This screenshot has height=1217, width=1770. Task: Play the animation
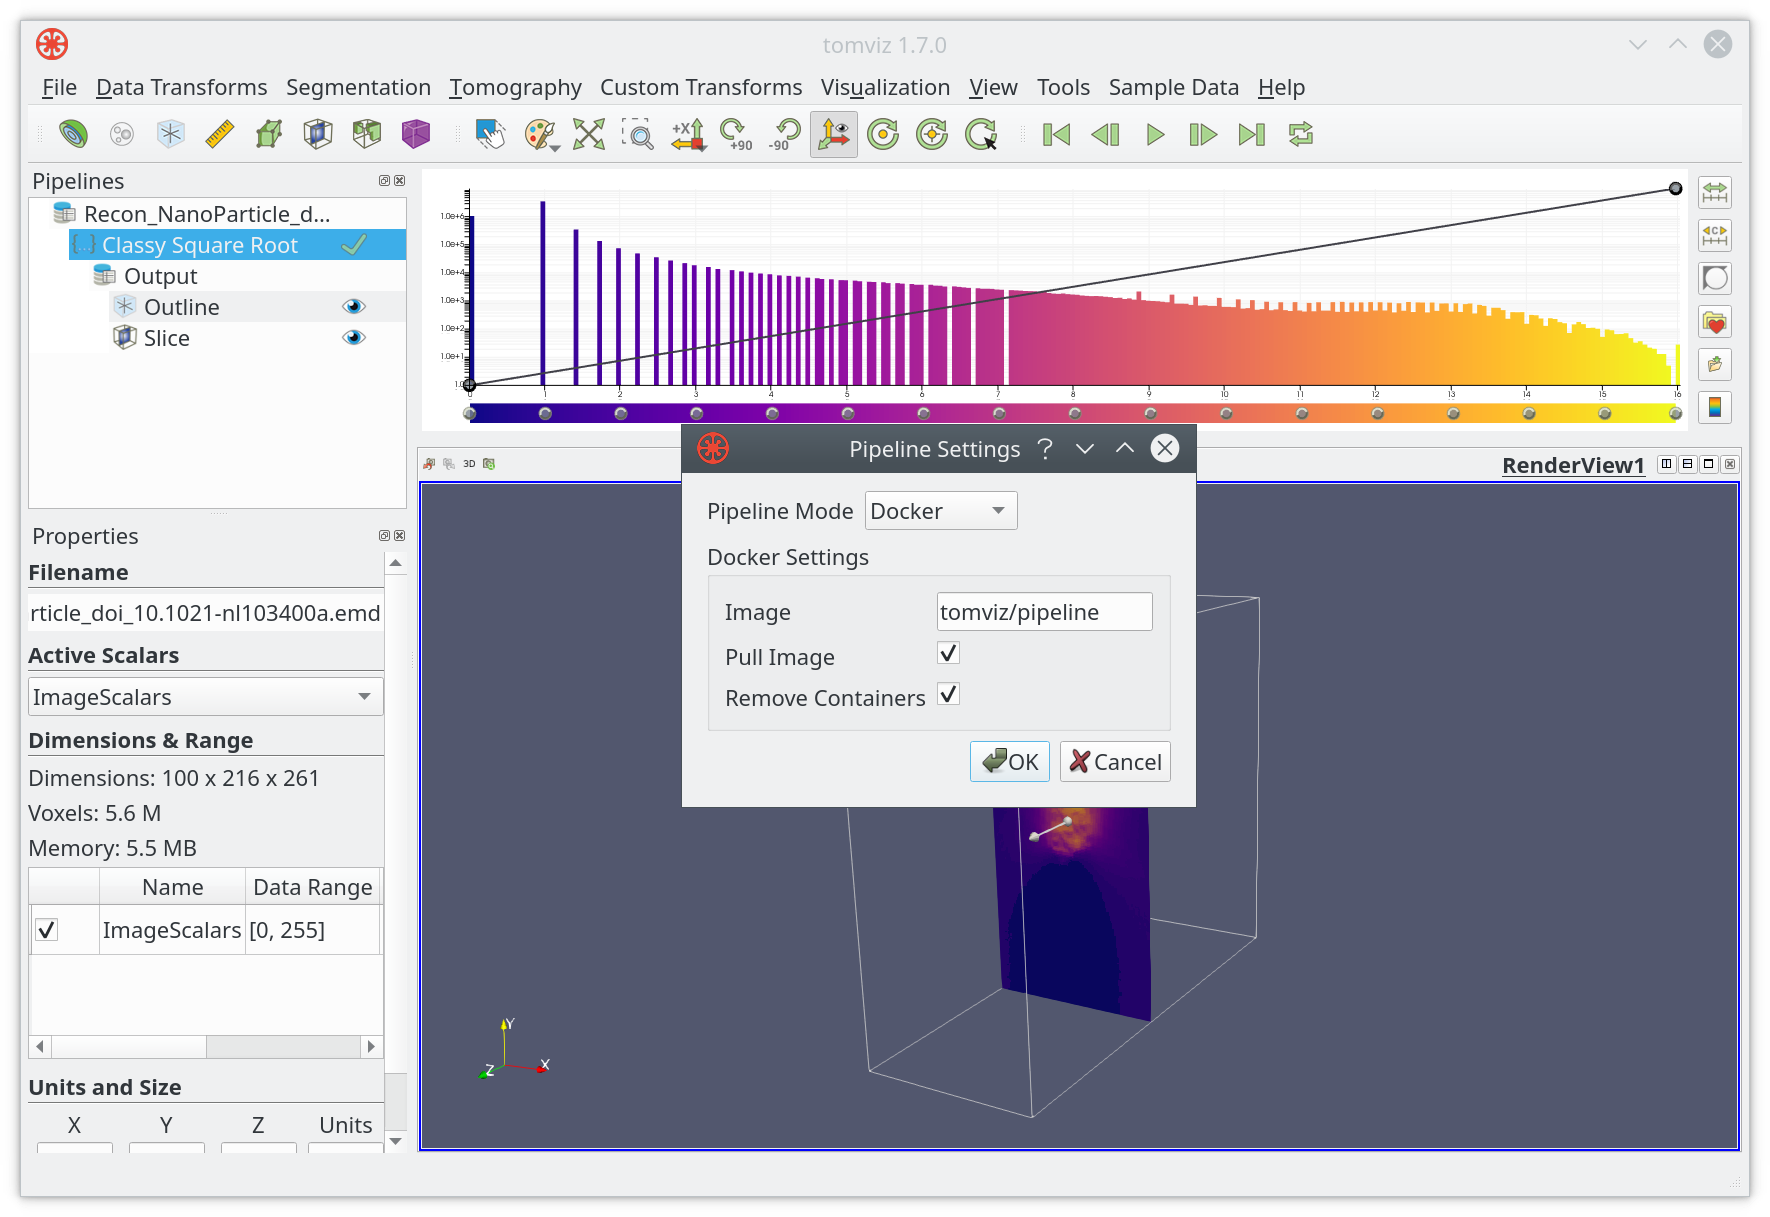tap(1154, 134)
